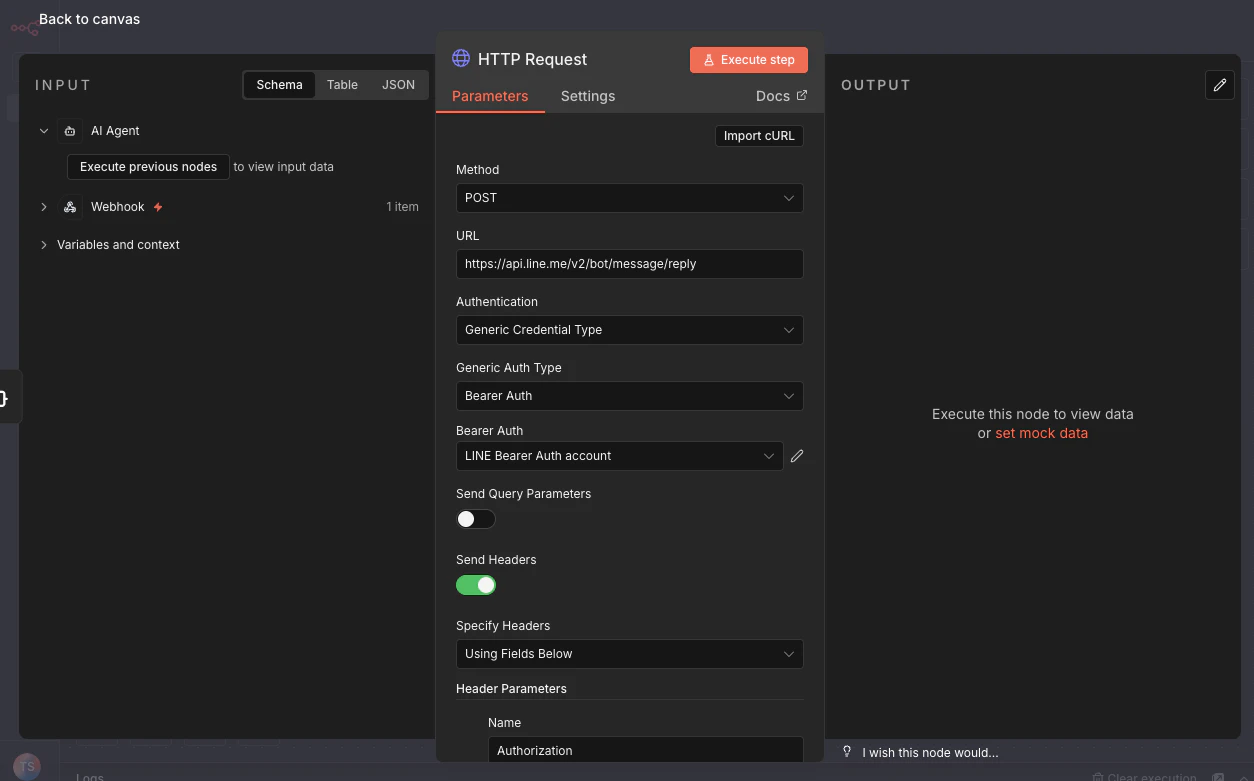Click the I wish this node would... text

pyautogui.click(x=930, y=753)
